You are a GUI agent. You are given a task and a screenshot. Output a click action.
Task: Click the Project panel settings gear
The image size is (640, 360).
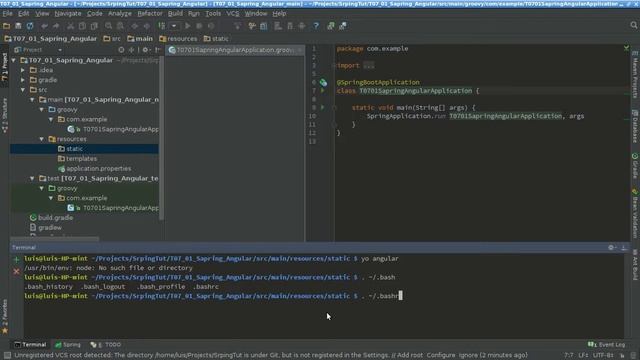[145, 50]
